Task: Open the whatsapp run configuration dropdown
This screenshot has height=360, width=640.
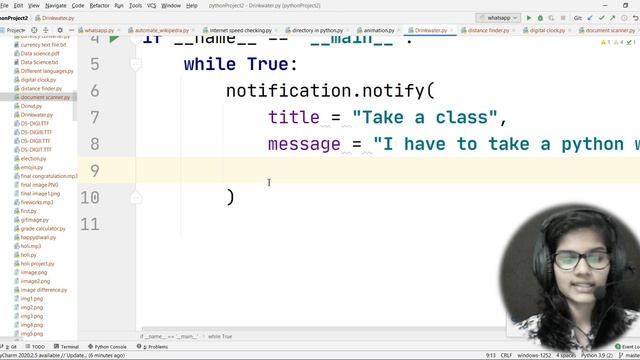Action: pyautogui.click(x=498, y=18)
